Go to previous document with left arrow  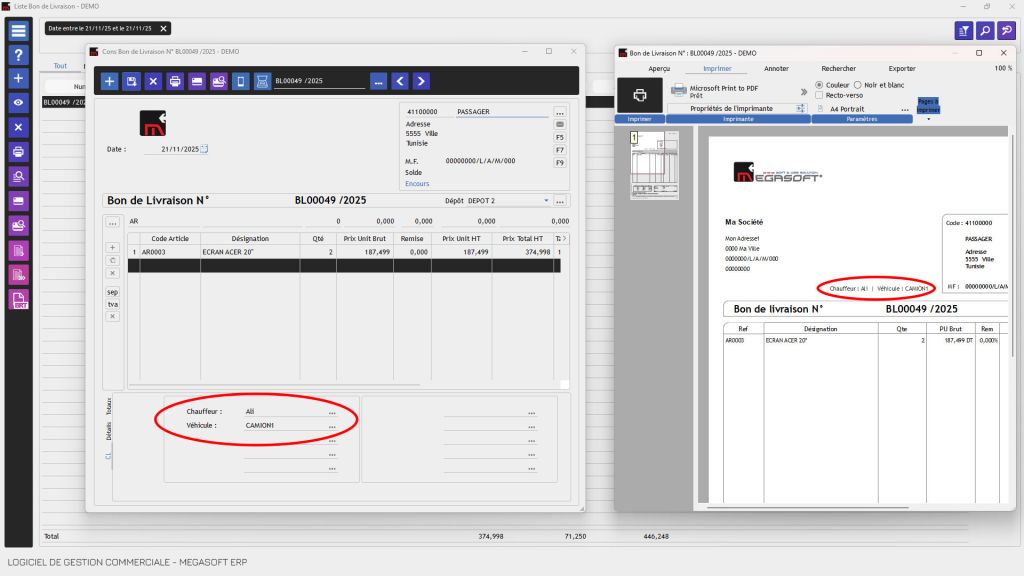click(x=400, y=81)
